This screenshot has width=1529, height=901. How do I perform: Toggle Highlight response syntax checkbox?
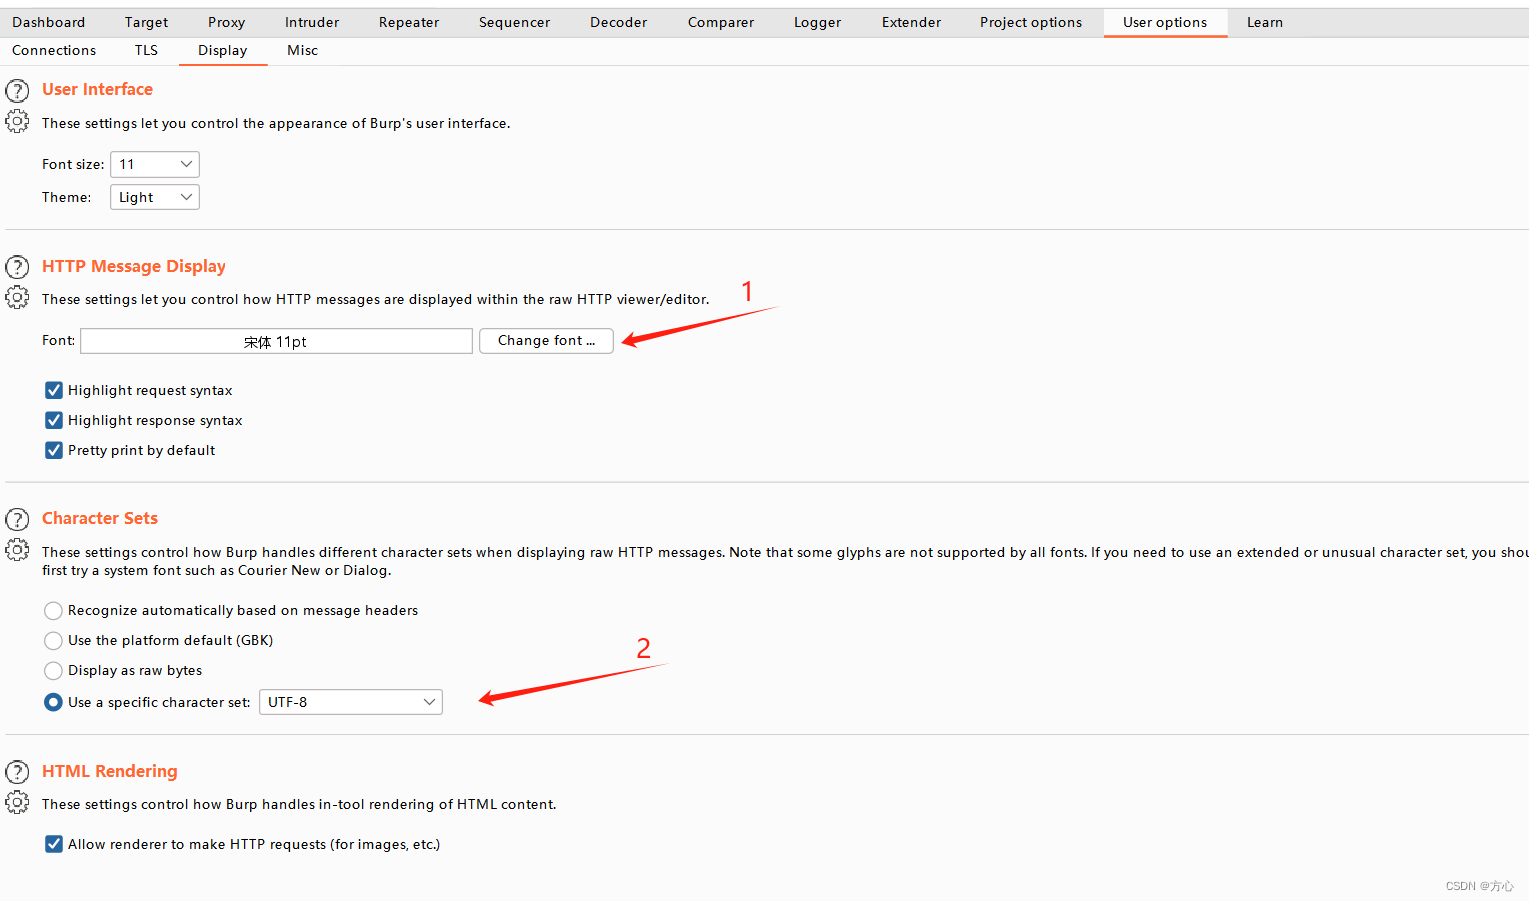click(54, 420)
